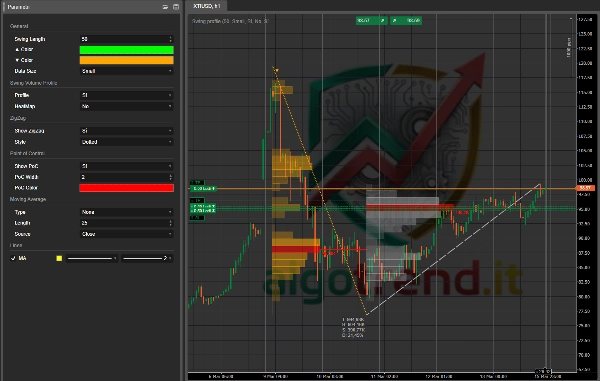Toggle the MA line checkbox
The image size is (600, 381).
coord(13,258)
